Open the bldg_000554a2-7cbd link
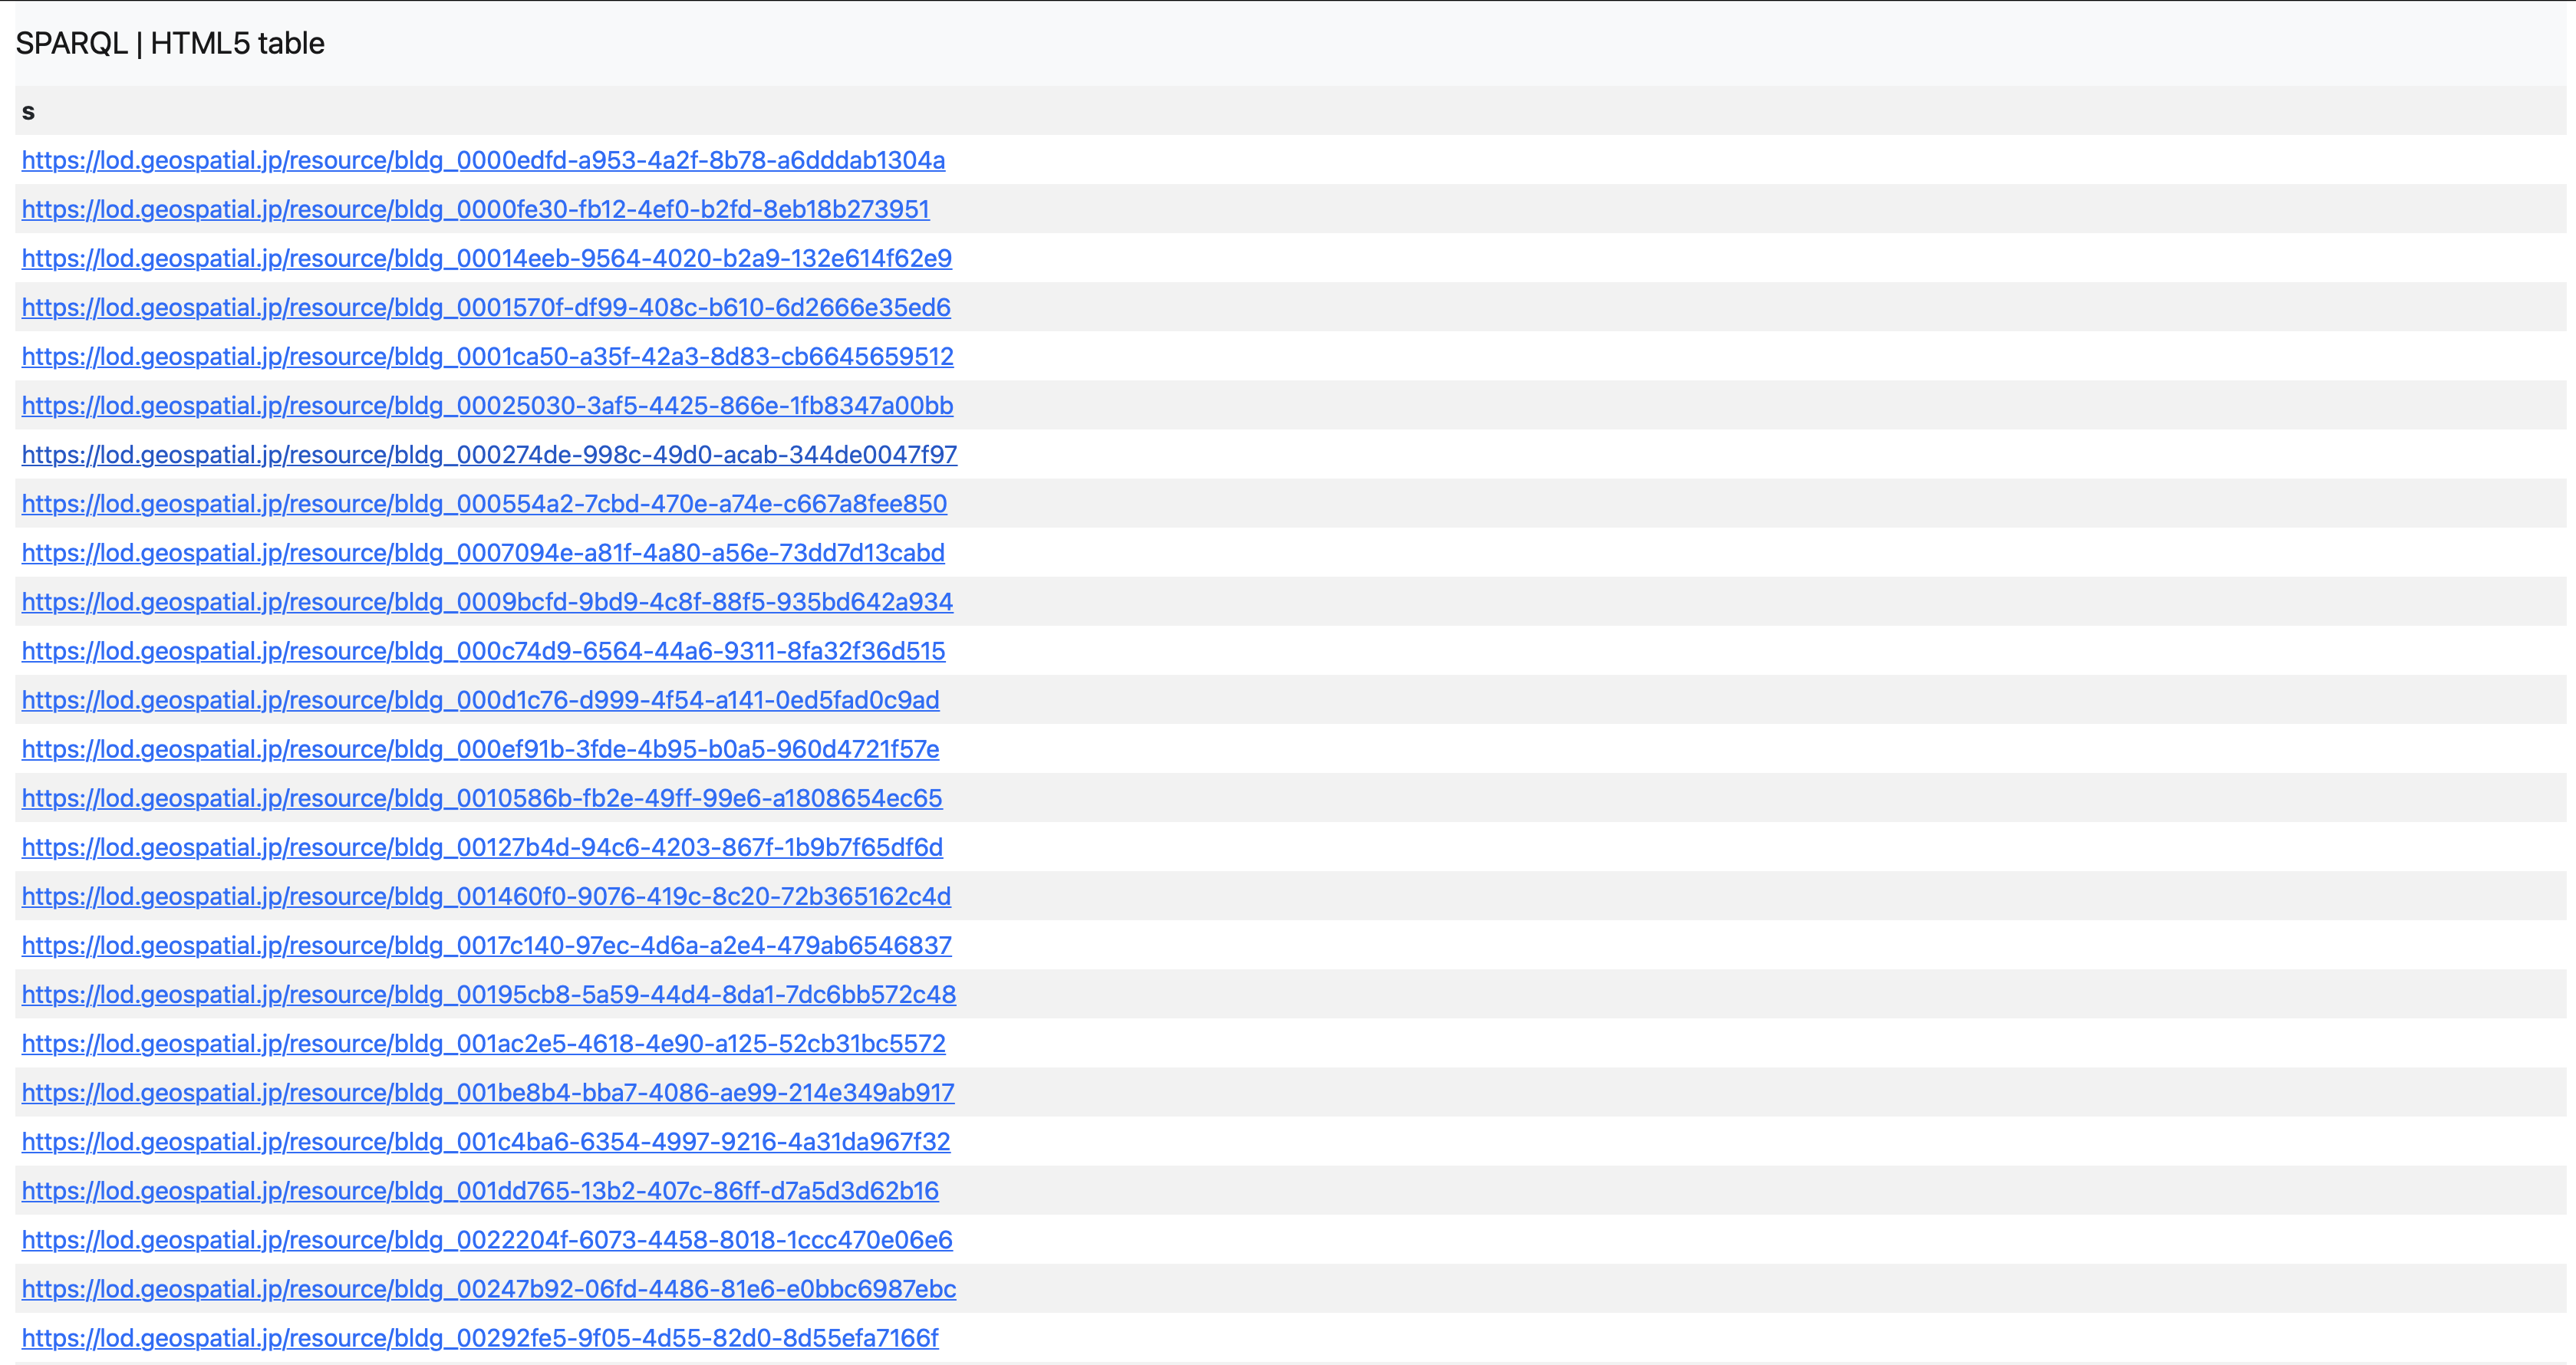Image resolution: width=2576 pixels, height=1365 pixels. (484, 503)
